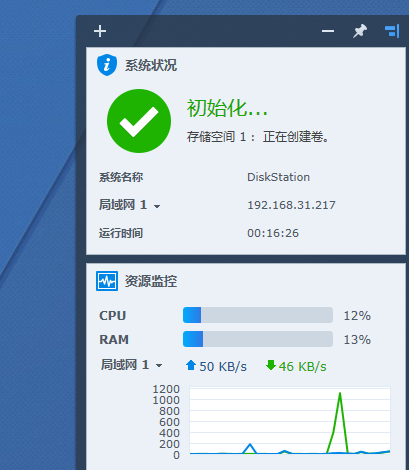Viewport: 409px width, 470px height.
Task: Add a widget with the plus icon
Action: (100, 31)
